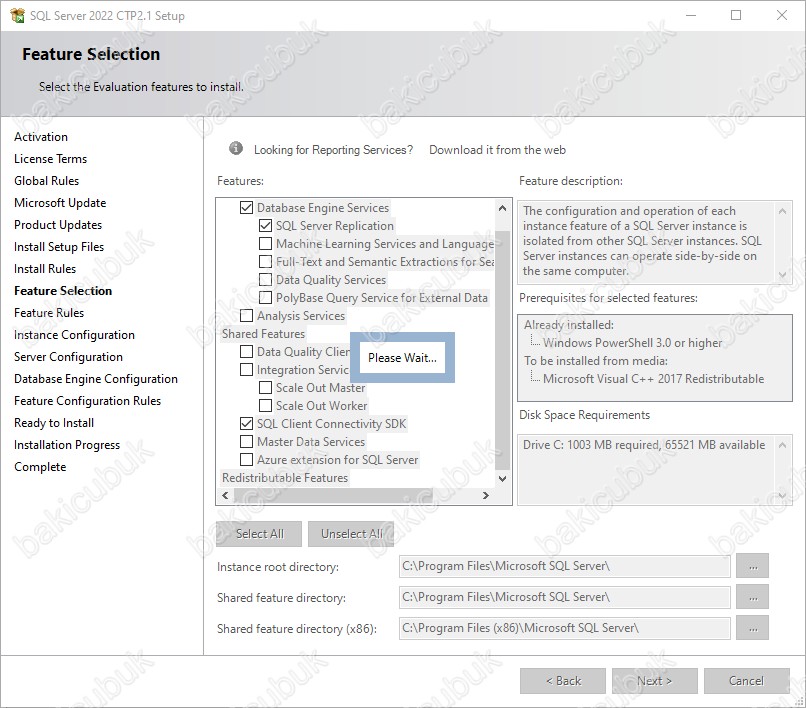Click the feature description scroll up arrow
This screenshot has height=708, width=806.
click(x=782, y=211)
